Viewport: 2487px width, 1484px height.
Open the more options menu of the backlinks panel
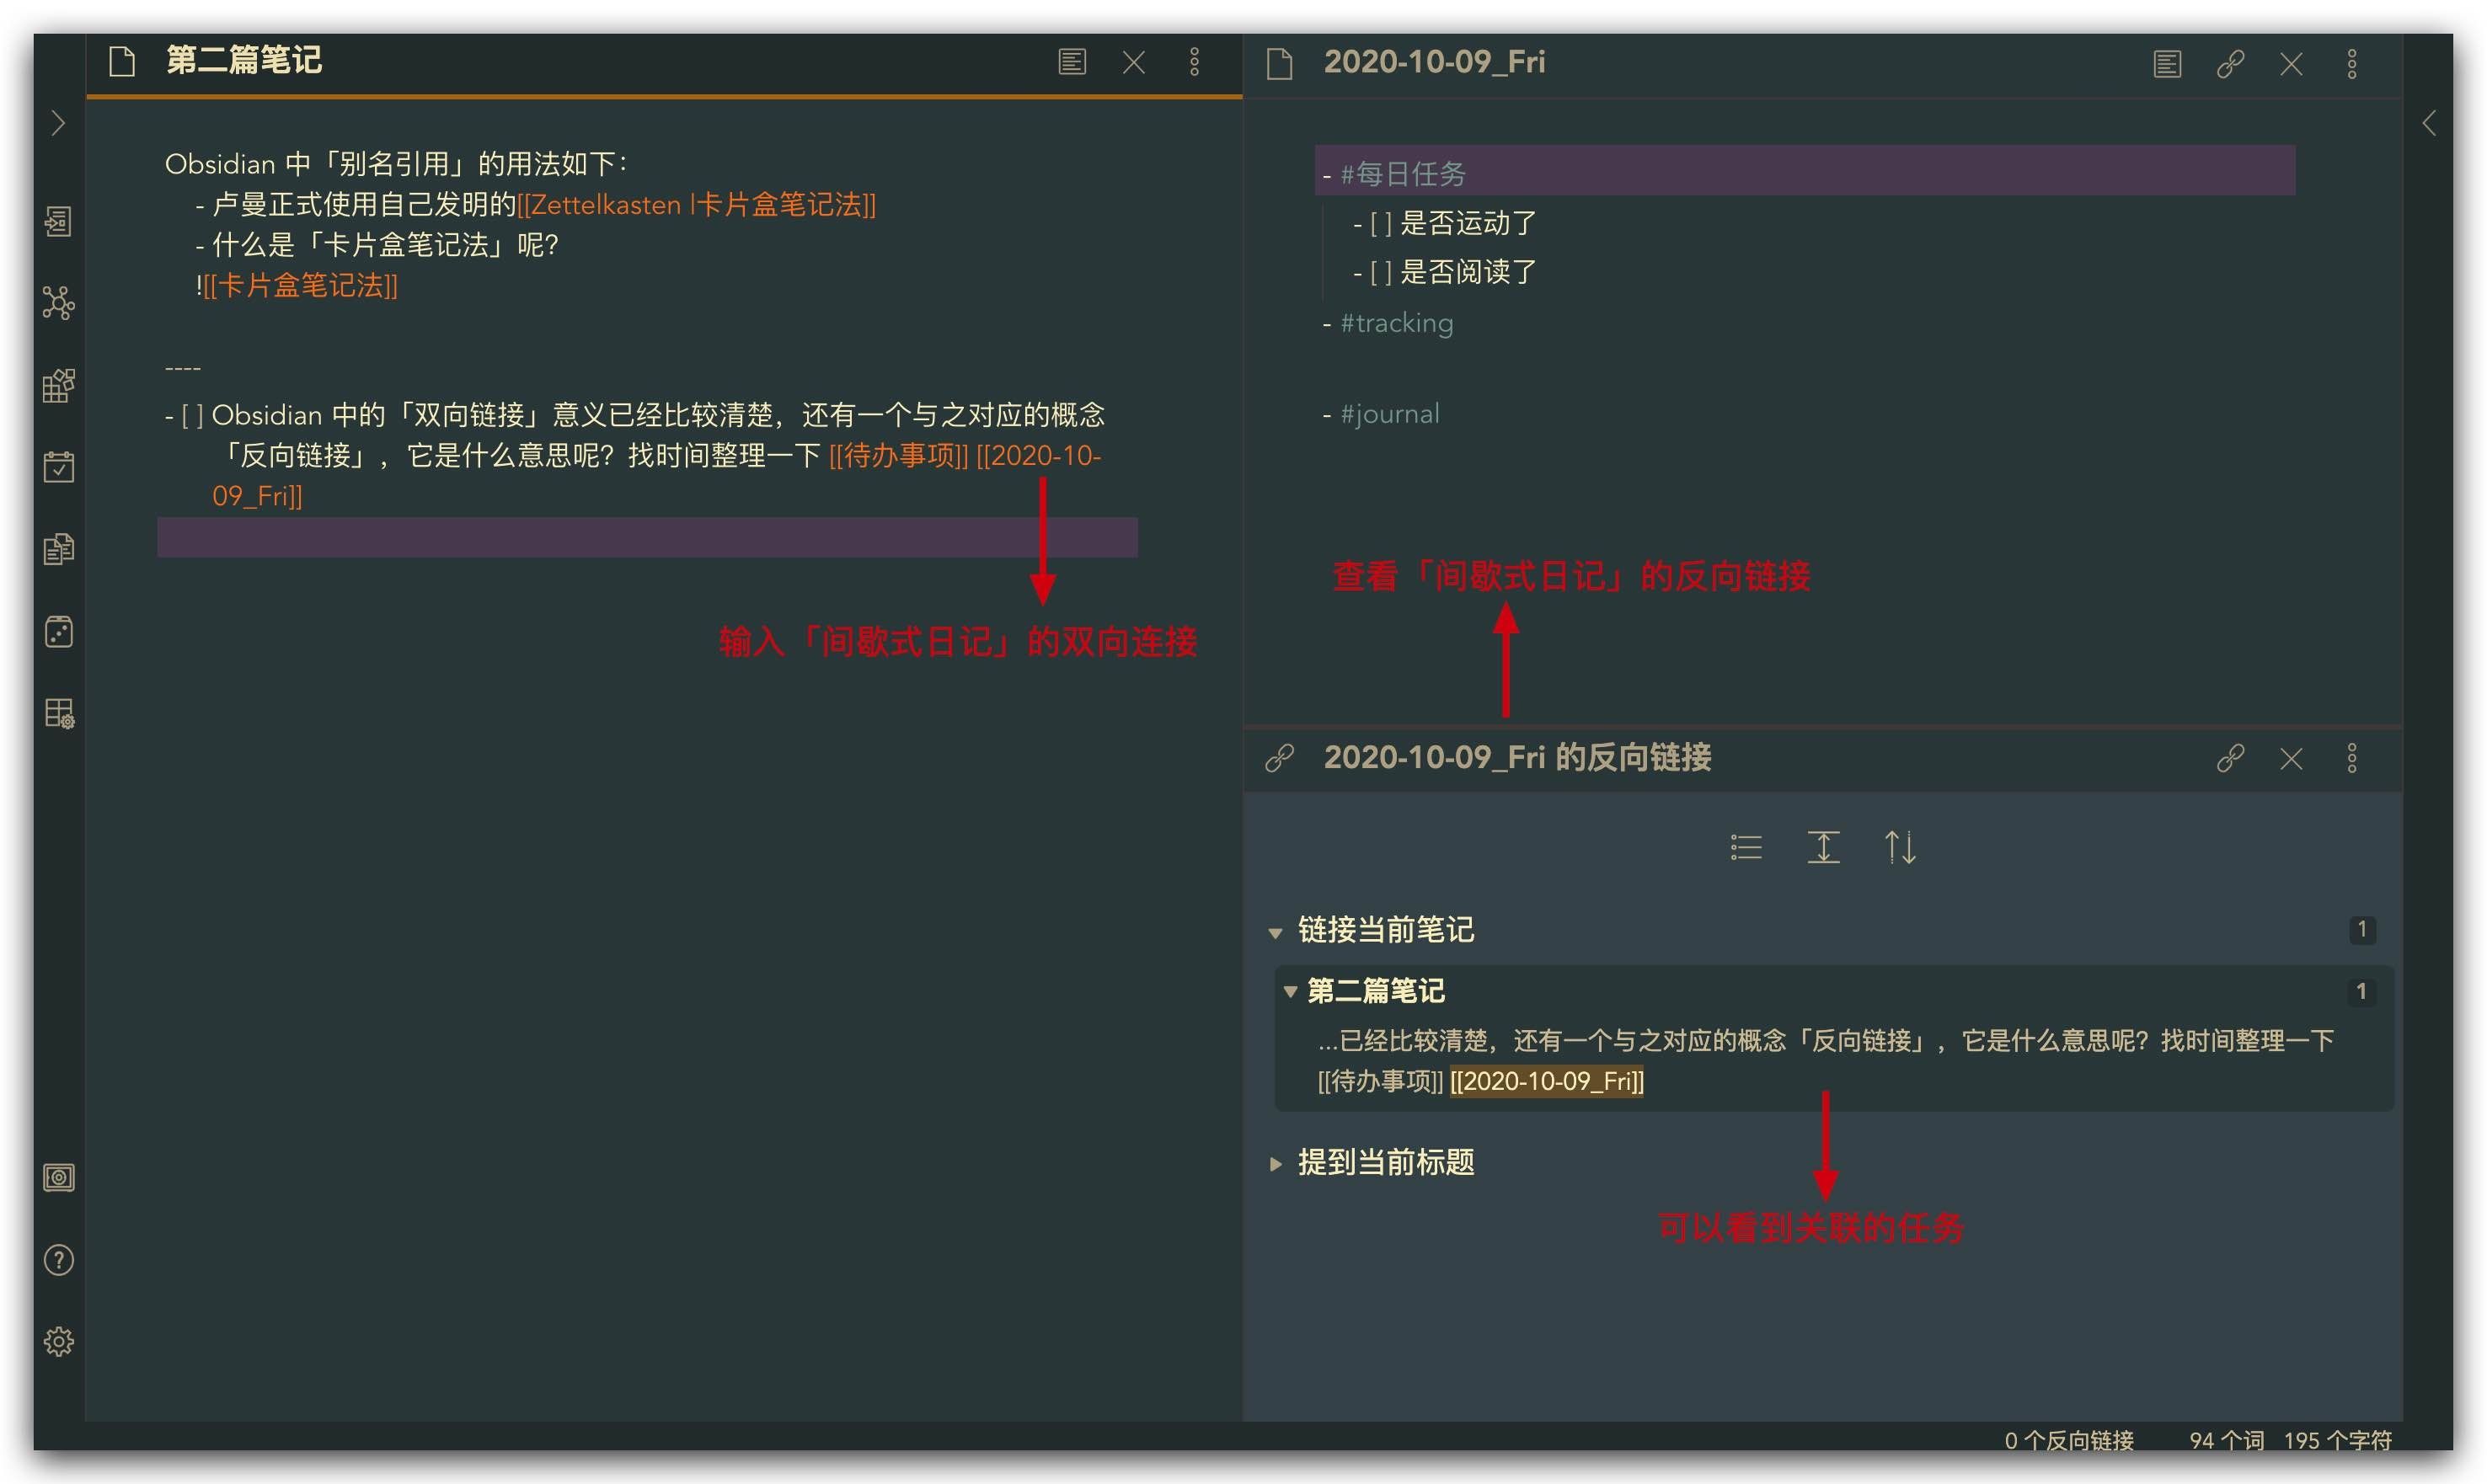(x=2352, y=758)
